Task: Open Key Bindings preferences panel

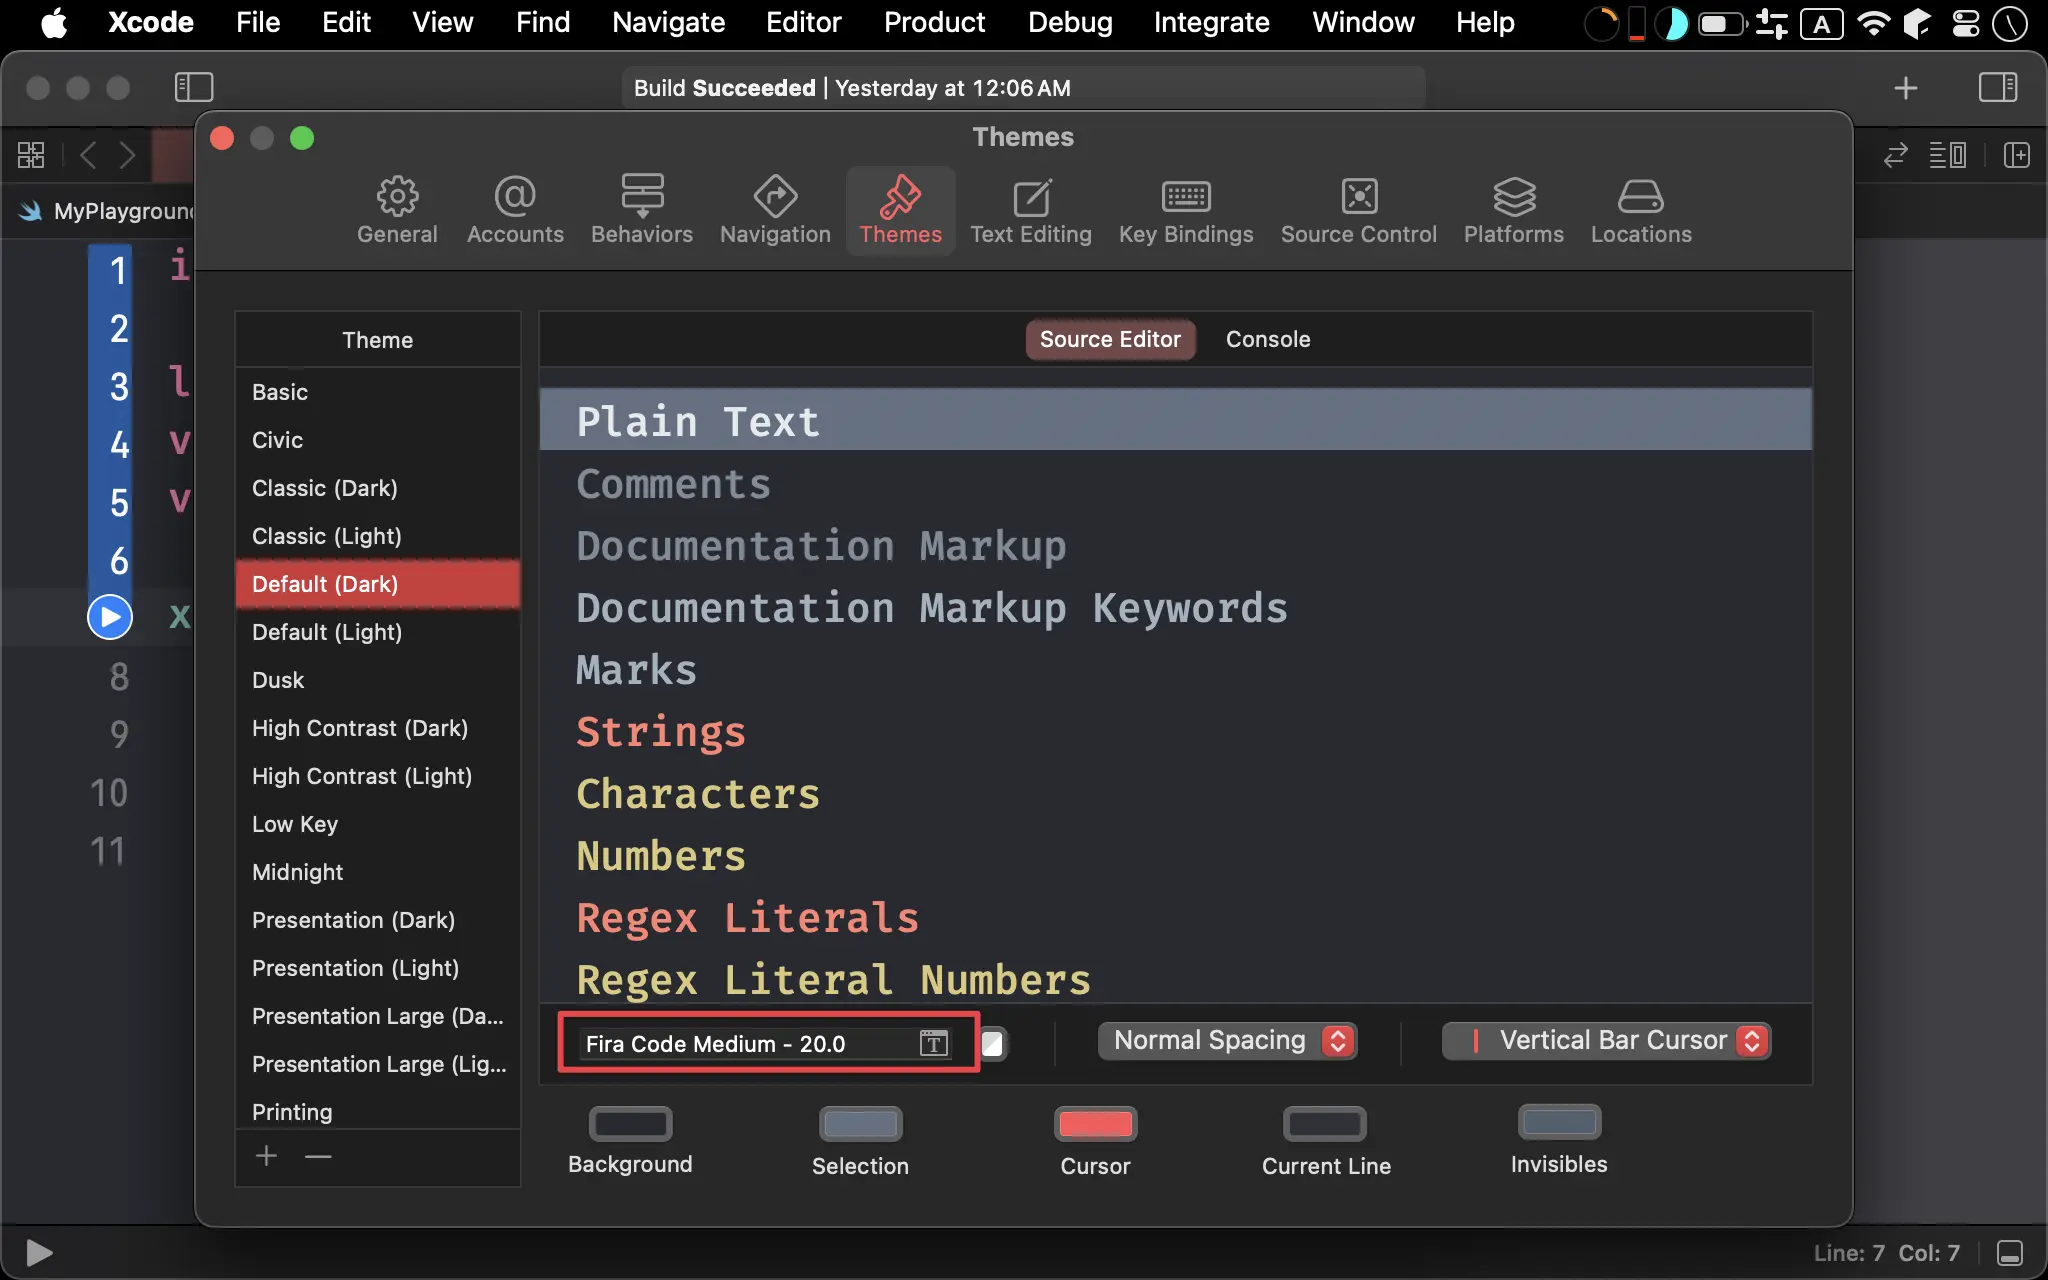Action: pyautogui.click(x=1187, y=209)
